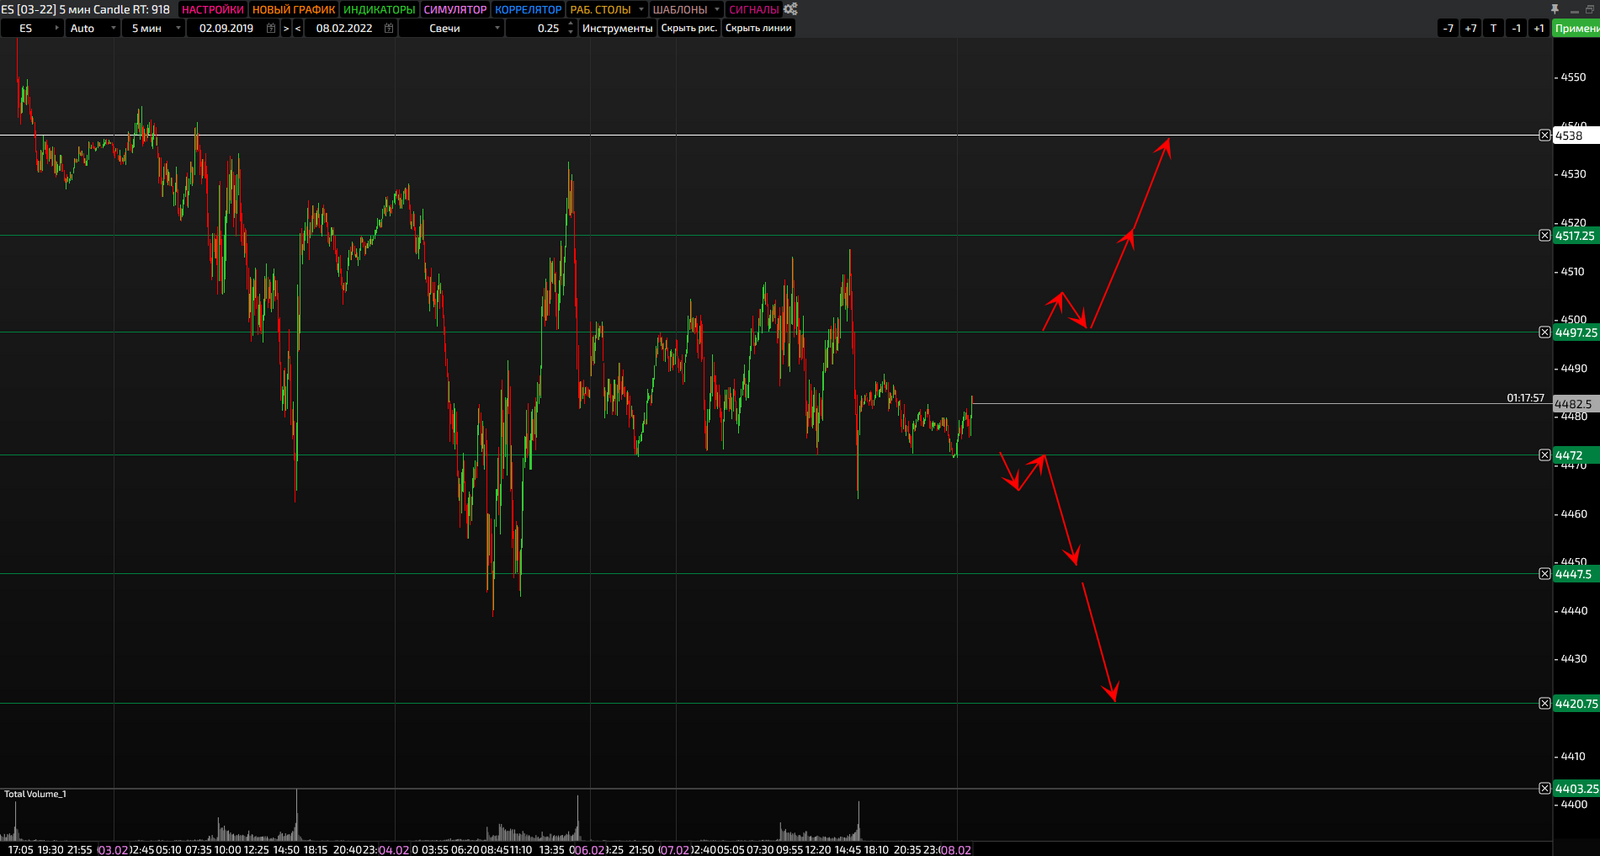This screenshot has height=856, width=1600.
Task: Remove the 4447.5 horizontal level
Action: point(1544,574)
